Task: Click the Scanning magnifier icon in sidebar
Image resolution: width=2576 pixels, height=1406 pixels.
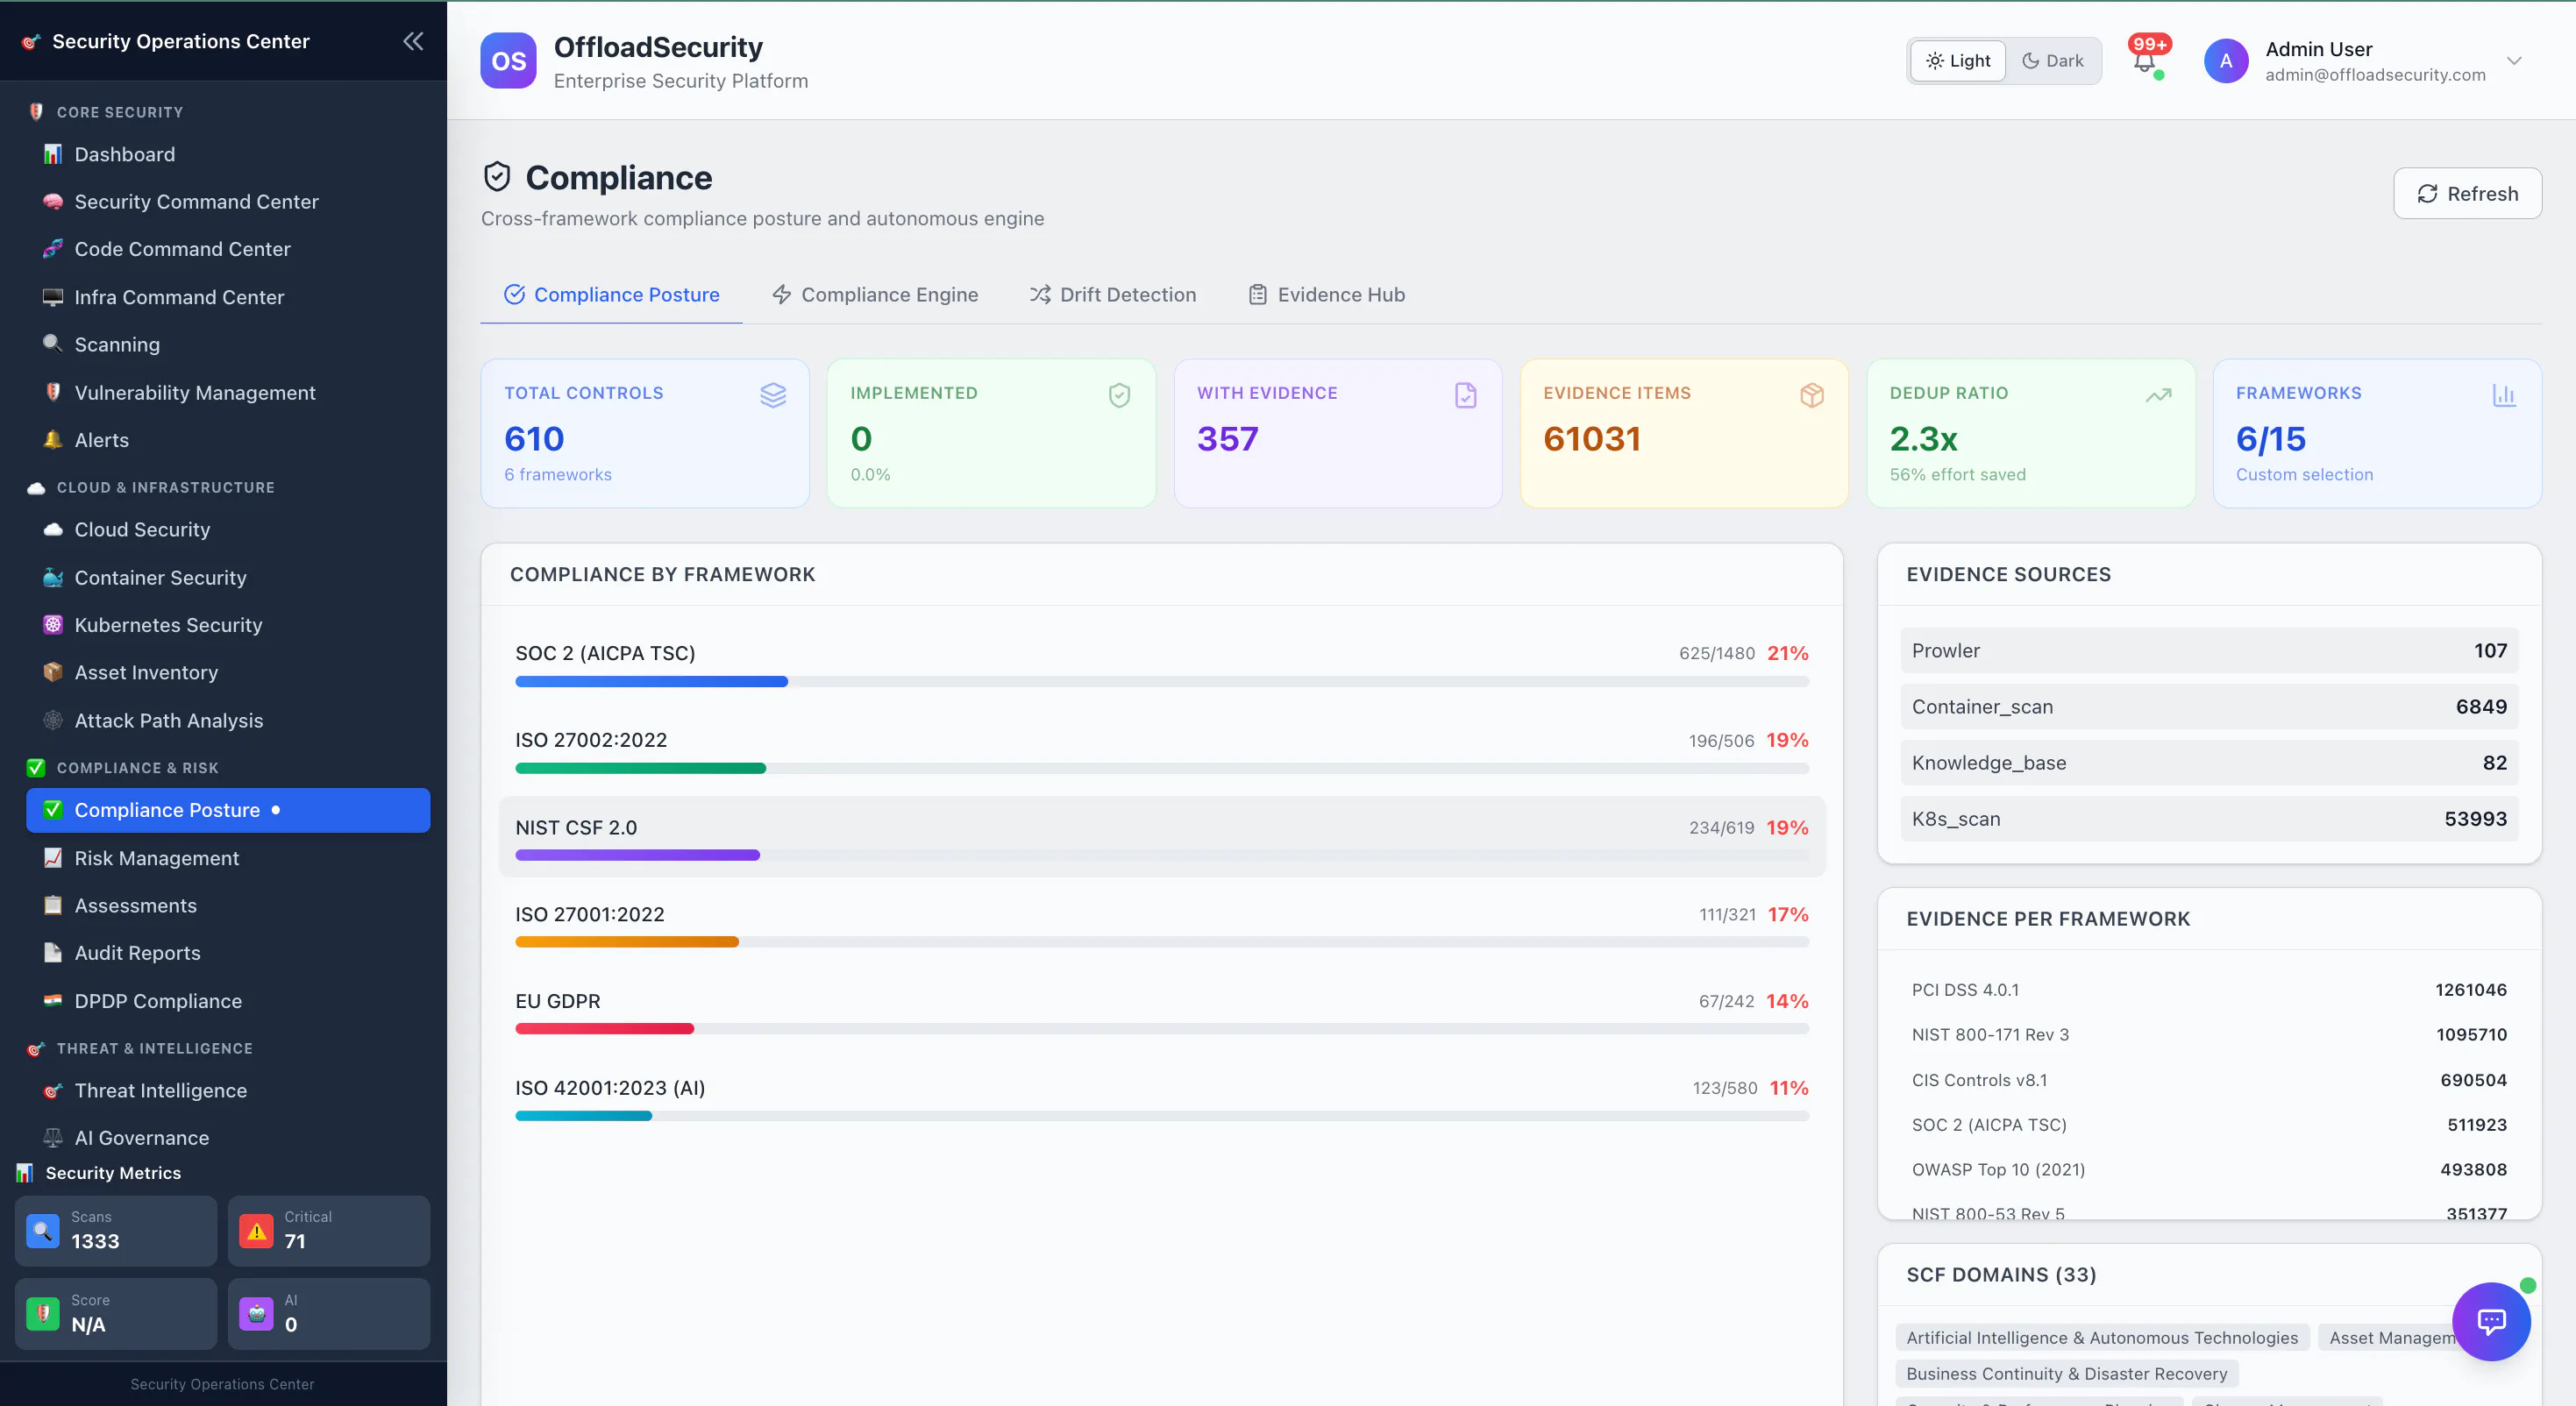Action: 53,344
